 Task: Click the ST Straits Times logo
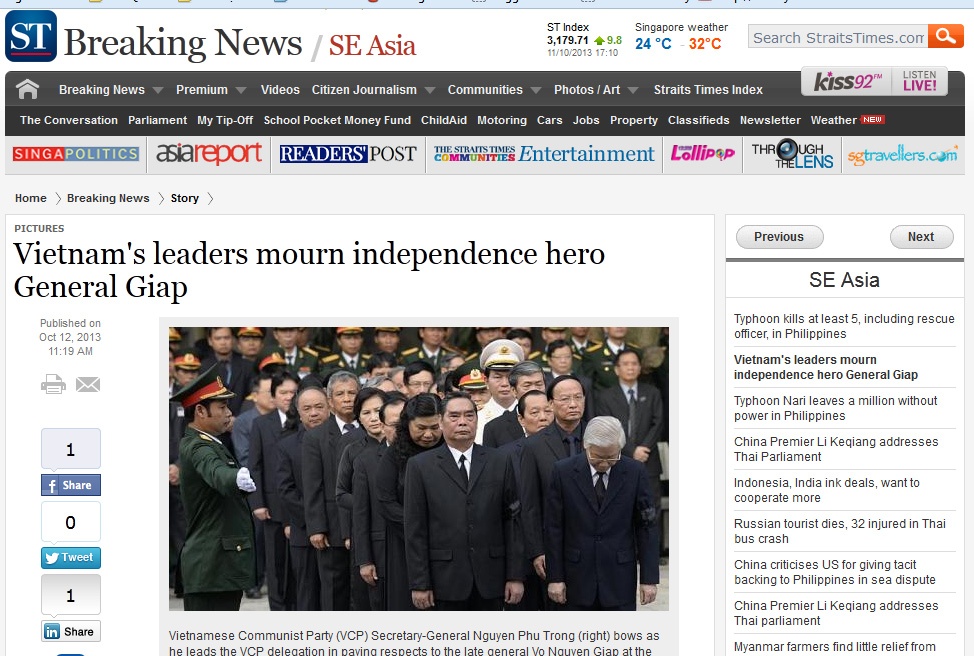point(31,37)
